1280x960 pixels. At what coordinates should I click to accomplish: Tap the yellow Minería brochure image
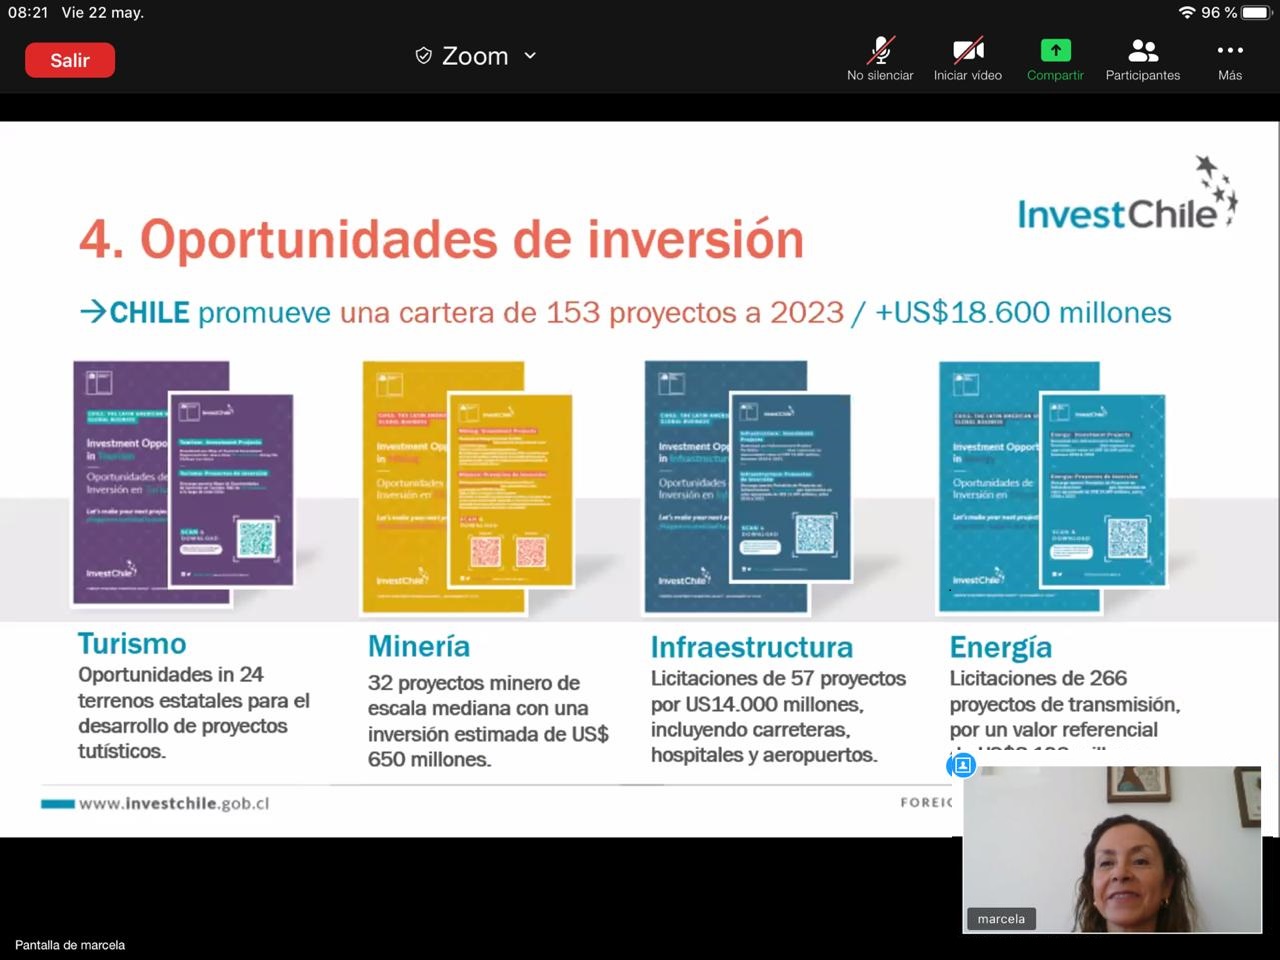467,487
